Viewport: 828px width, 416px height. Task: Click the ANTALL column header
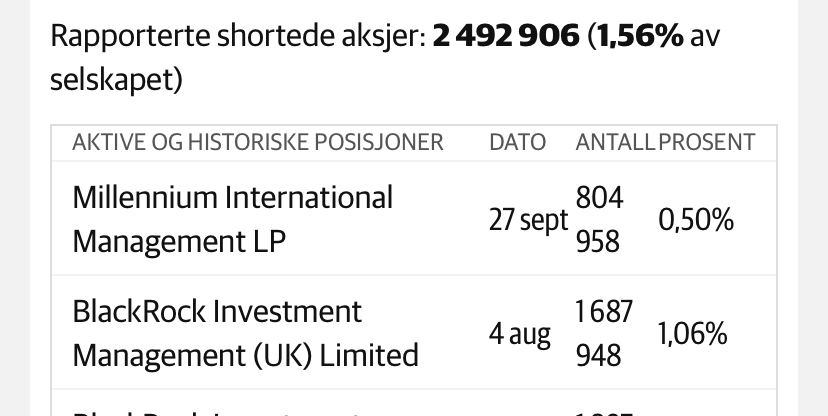point(615,143)
